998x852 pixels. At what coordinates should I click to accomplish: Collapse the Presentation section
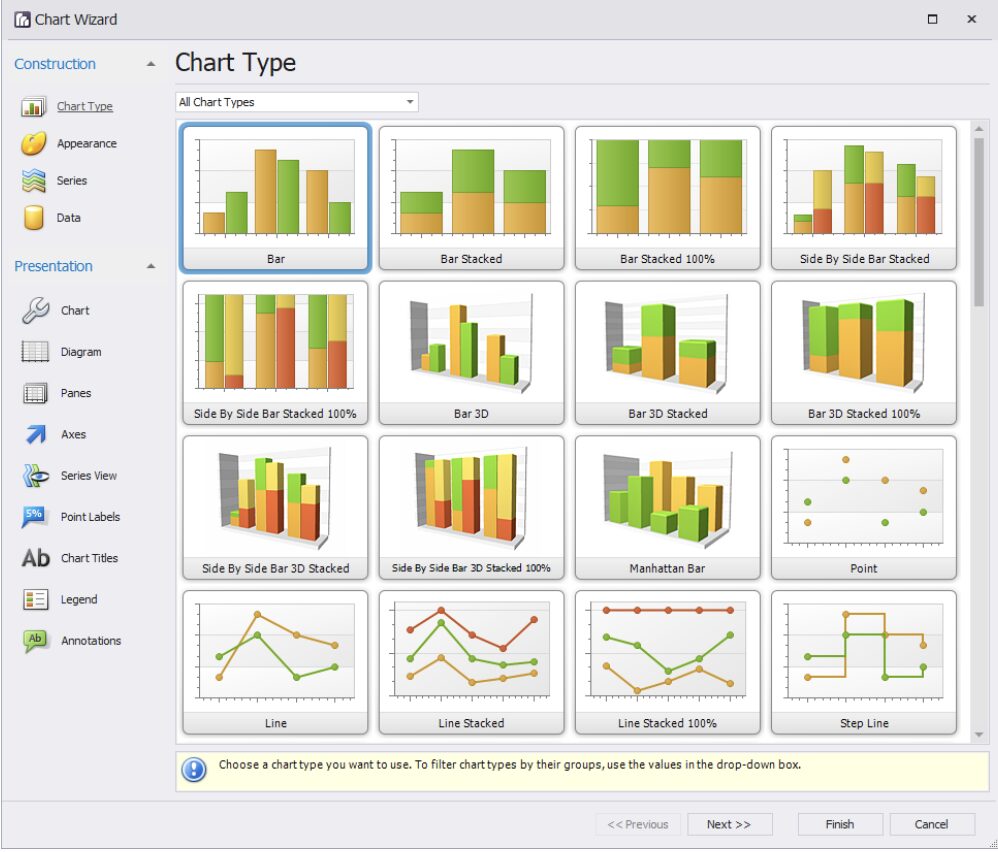pyautogui.click(x=151, y=266)
